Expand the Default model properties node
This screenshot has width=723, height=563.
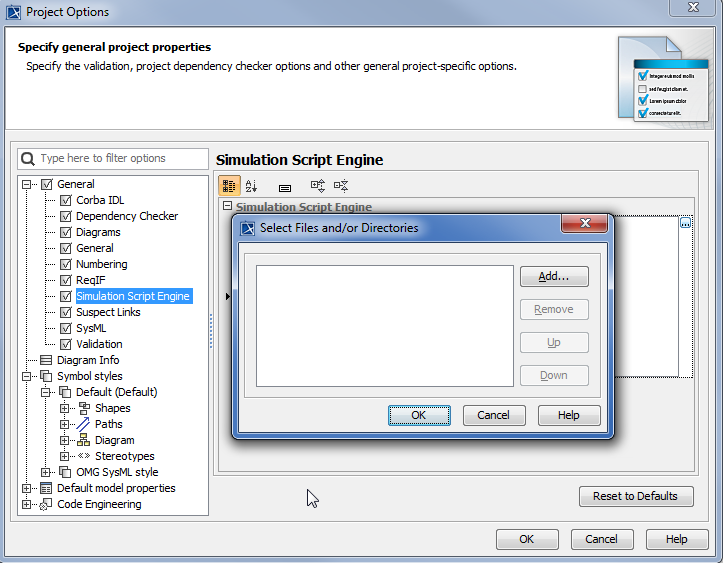(x=26, y=488)
